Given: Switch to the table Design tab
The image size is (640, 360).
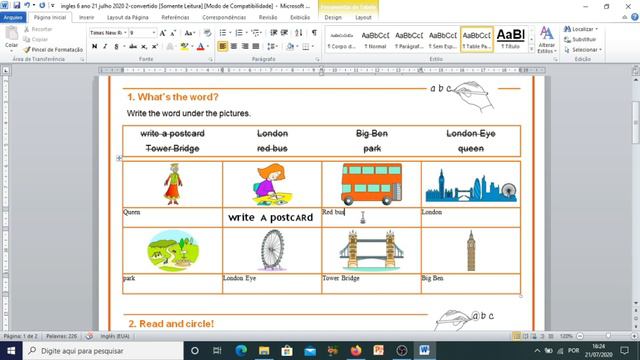Looking at the screenshot, I should (x=333, y=18).
